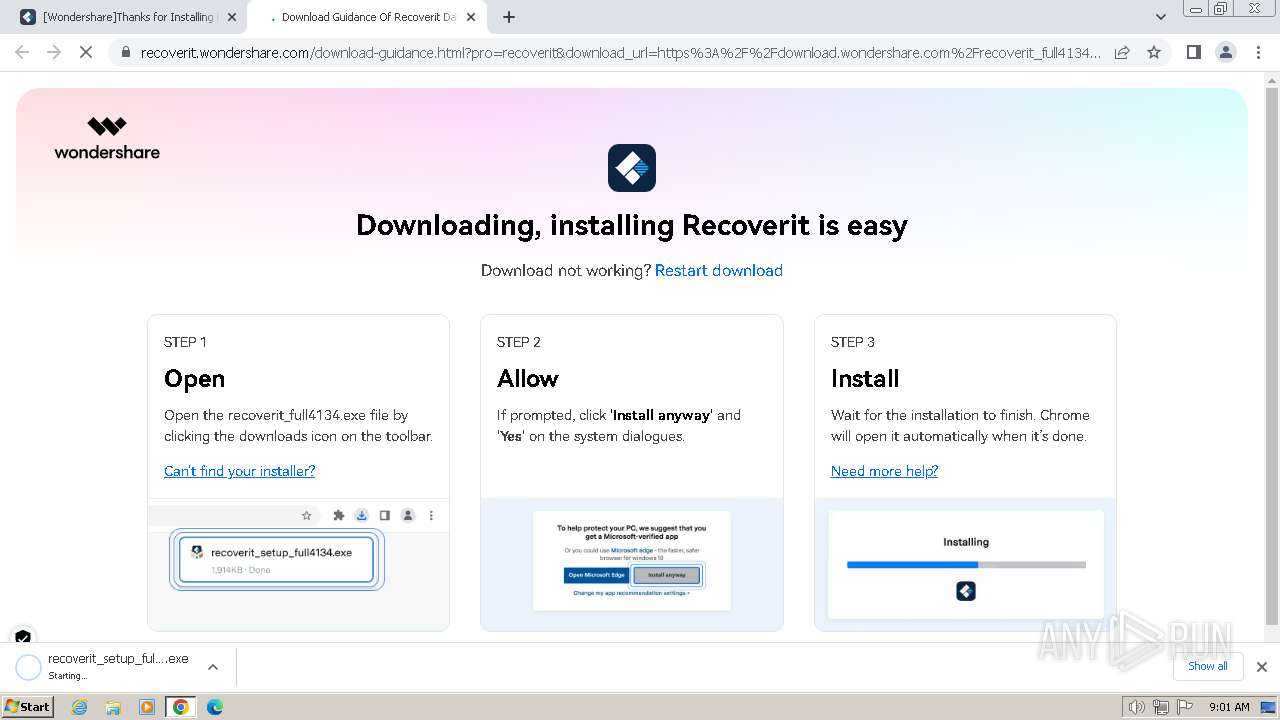Click Restart download link
The image size is (1280, 720).
[718, 270]
